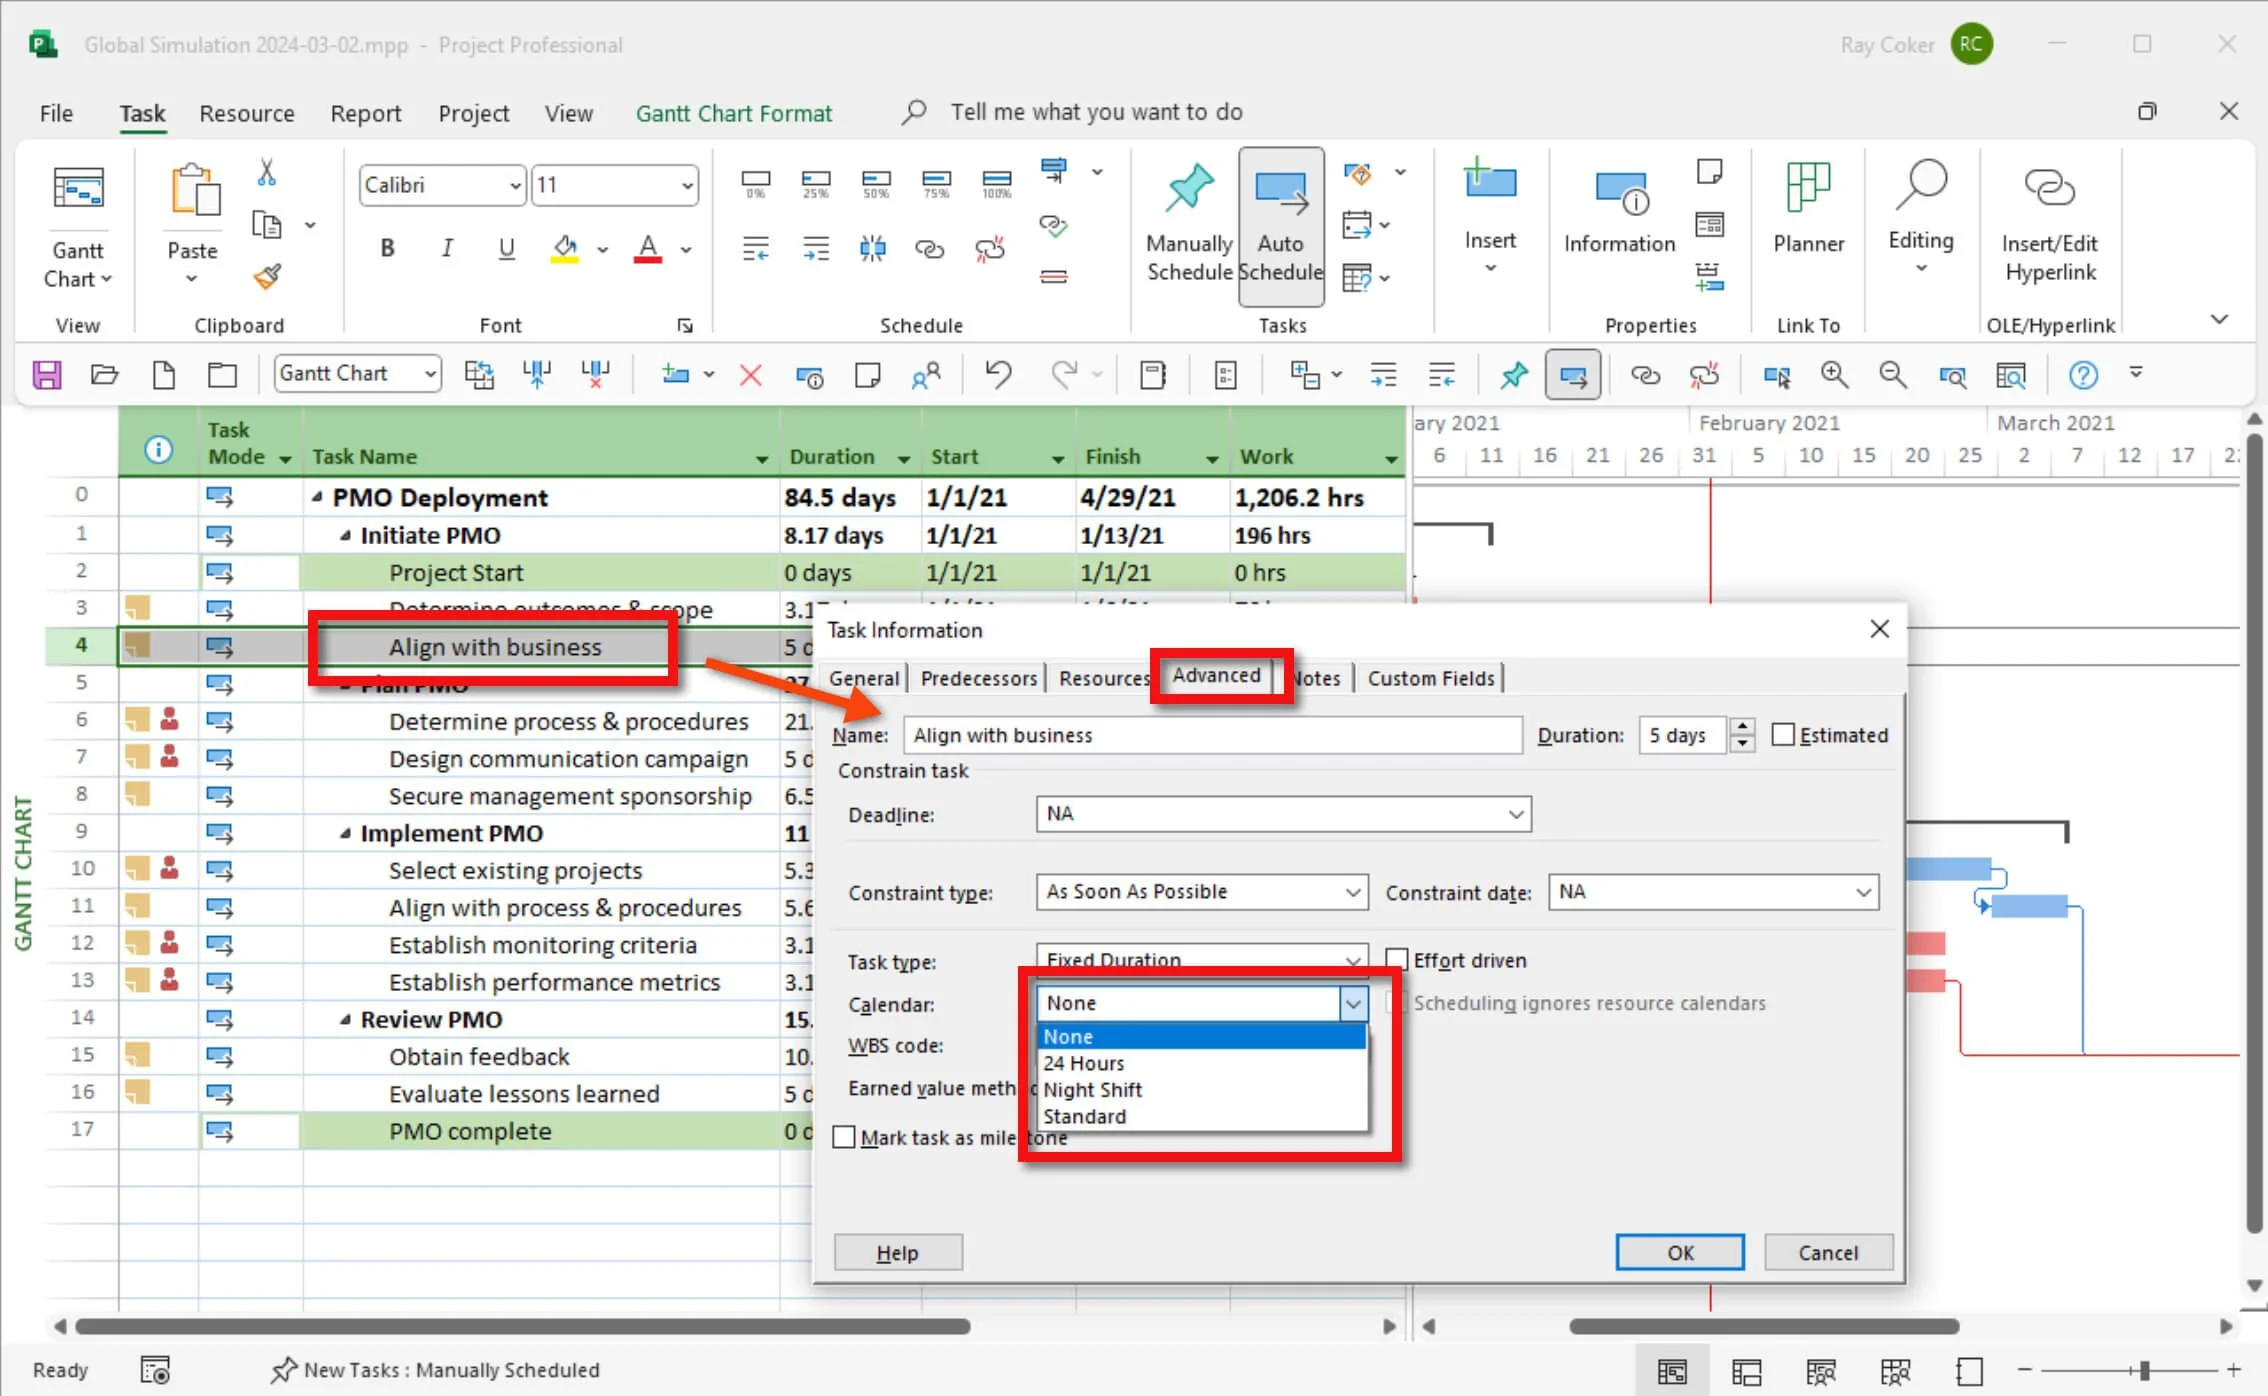
Task: Check the Estimated checkbox
Action: pos(1783,735)
